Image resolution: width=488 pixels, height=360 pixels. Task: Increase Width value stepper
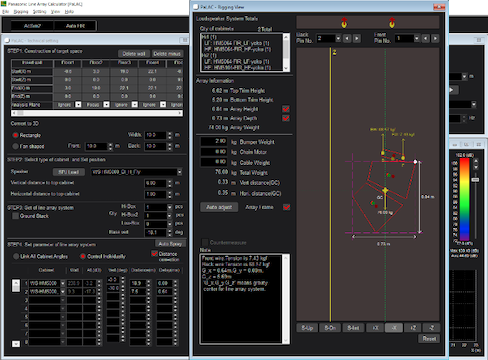coord(170,133)
